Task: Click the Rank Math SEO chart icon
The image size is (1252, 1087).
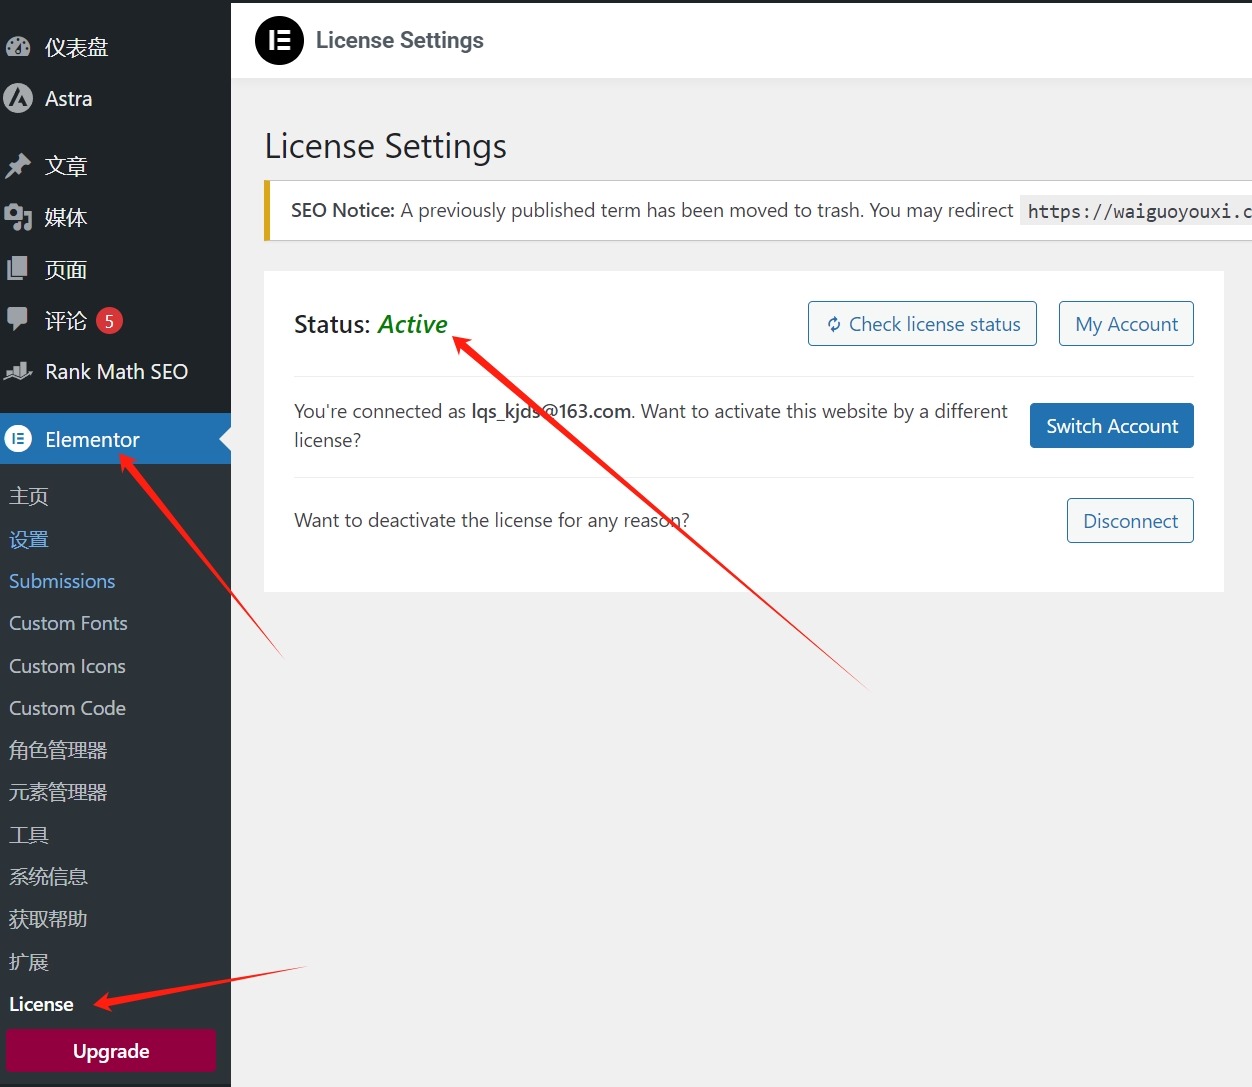Action: point(18,371)
